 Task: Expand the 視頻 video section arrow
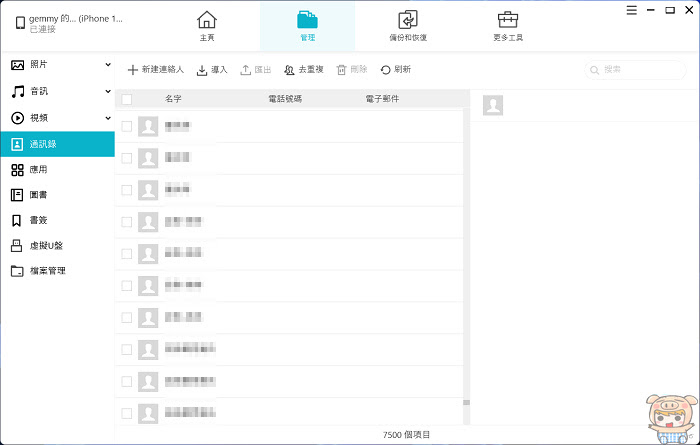pyautogui.click(x=108, y=118)
